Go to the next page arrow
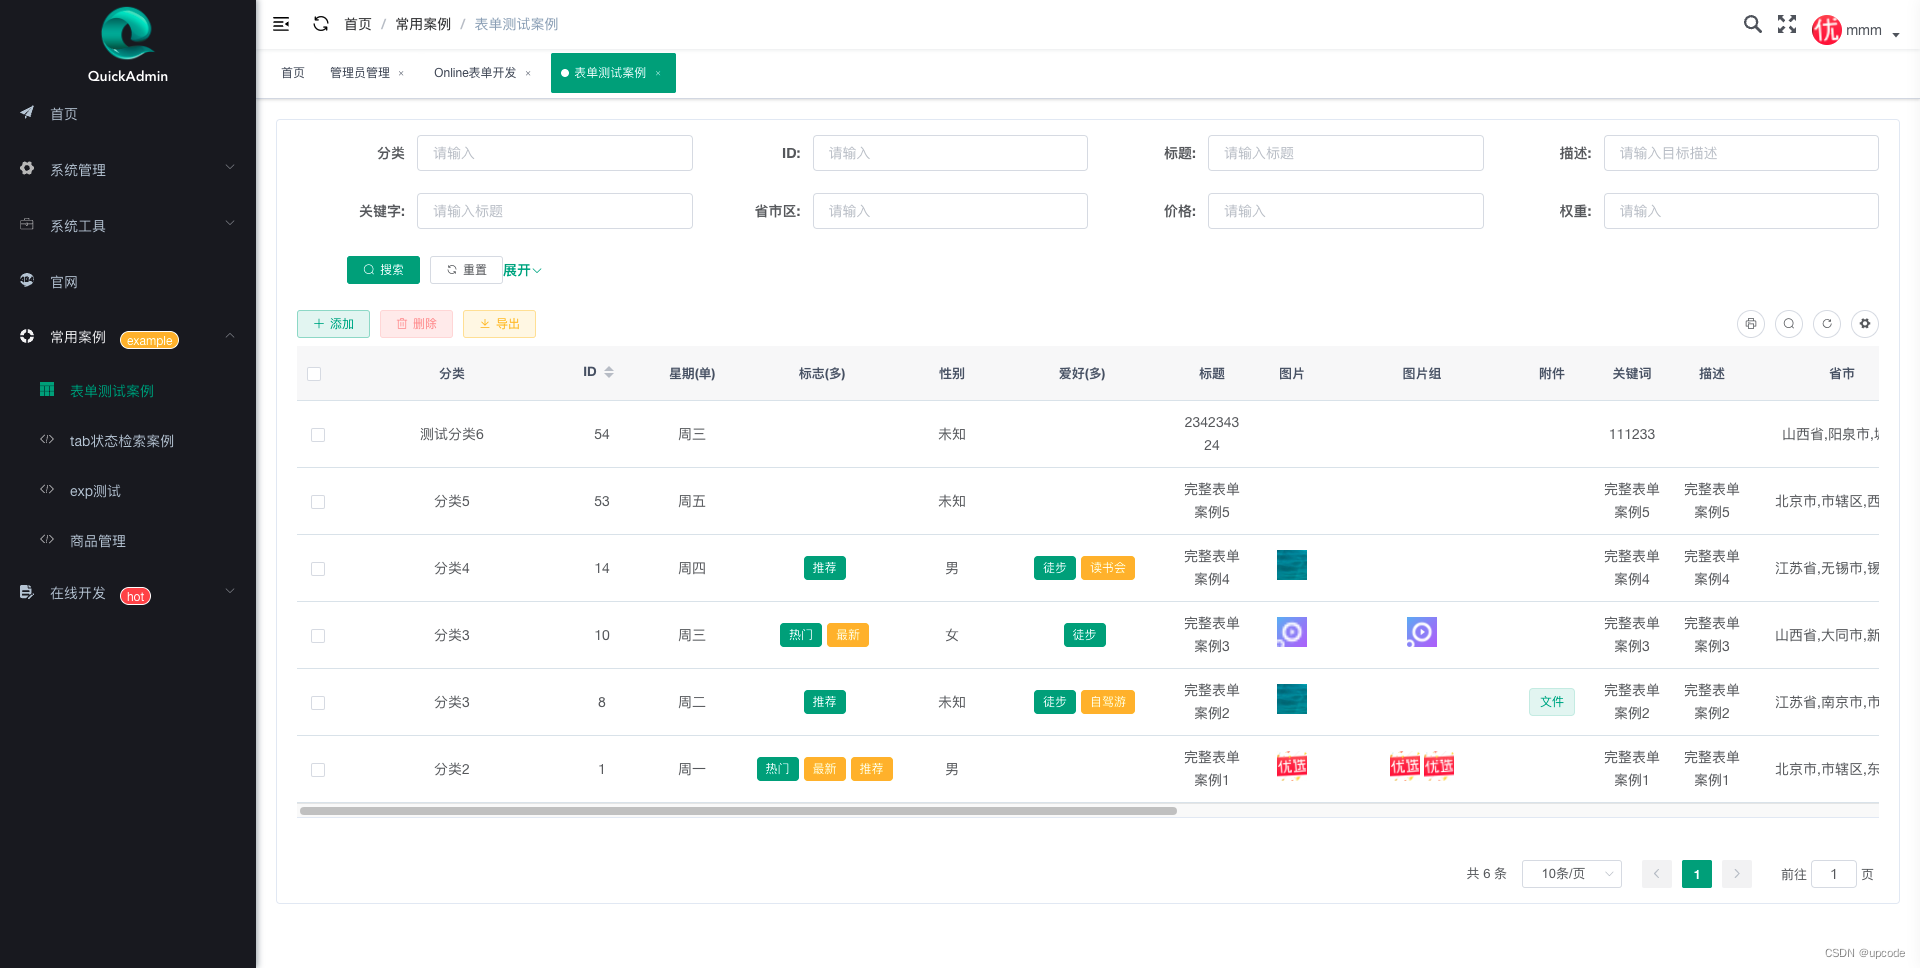 (x=1737, y=874)
